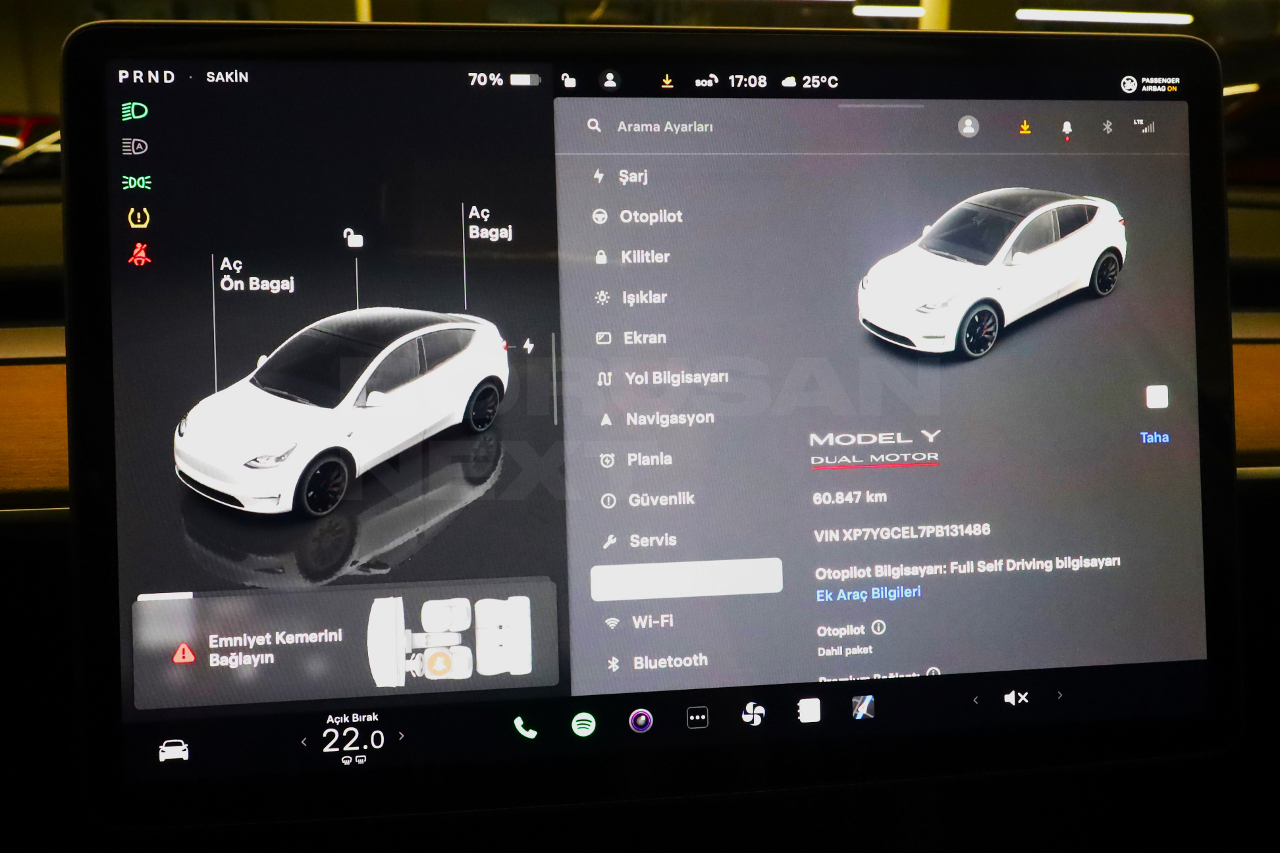The image size is (1280, 853).
Task: Toggle the green headlight indicator icon
Action: click(135, 111)
